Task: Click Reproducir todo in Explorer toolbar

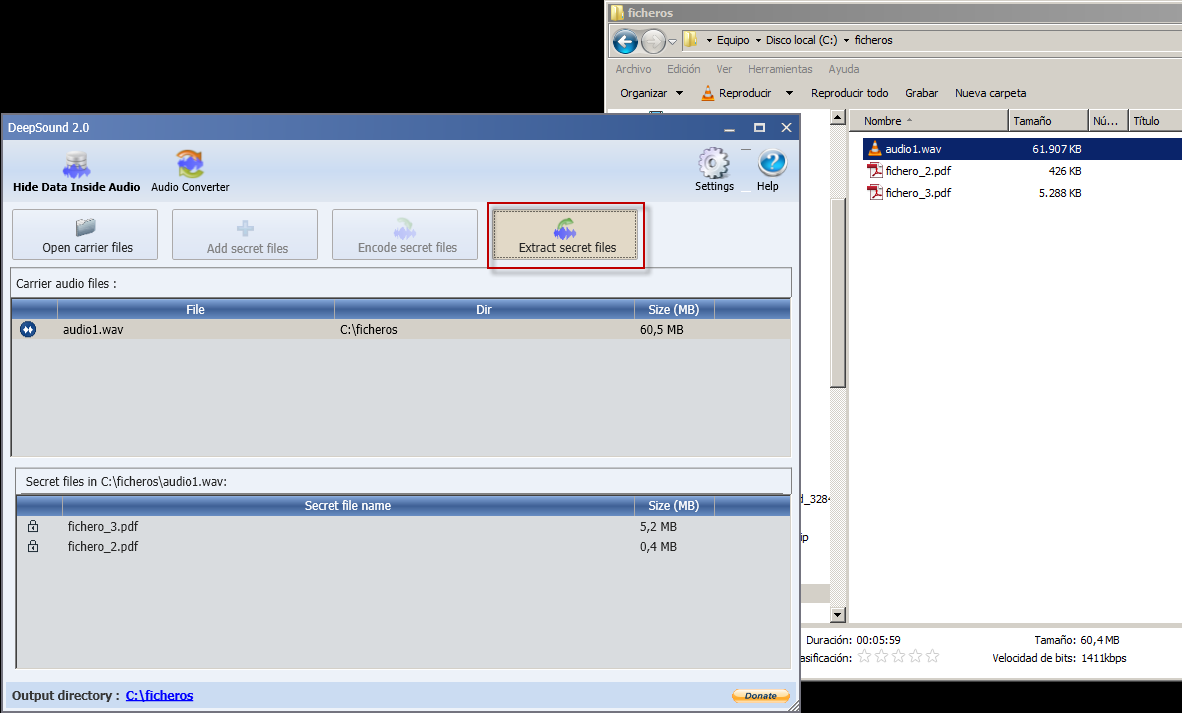Action: (849, 93)
